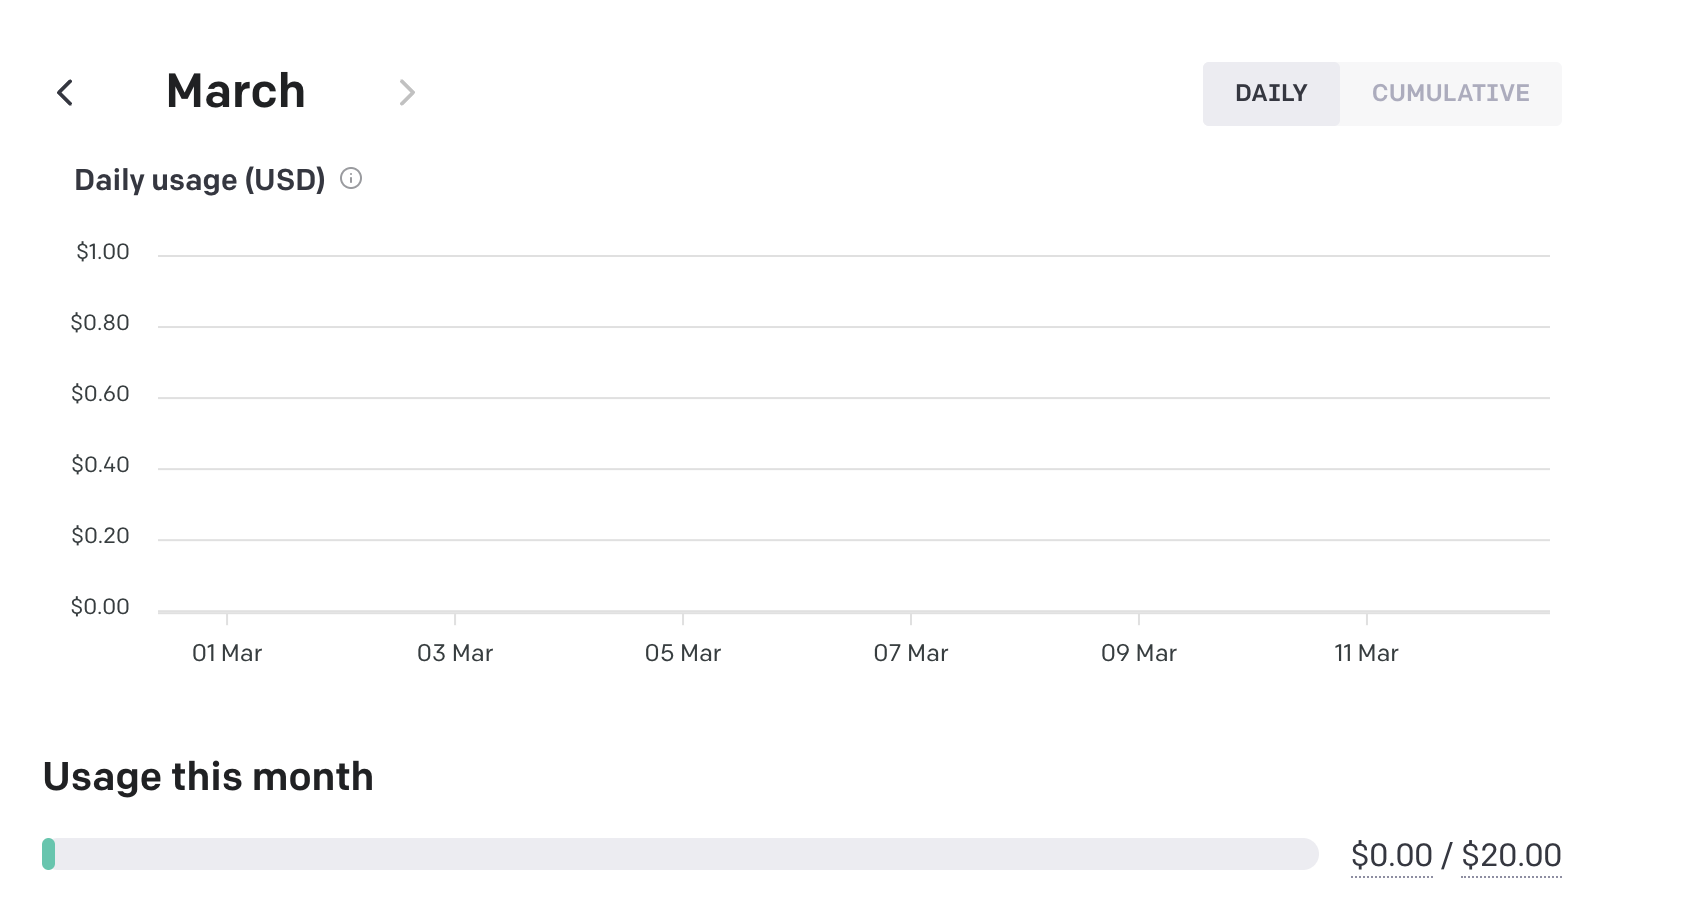Select the 05 Mar axis tick

(x=683, y=653)
